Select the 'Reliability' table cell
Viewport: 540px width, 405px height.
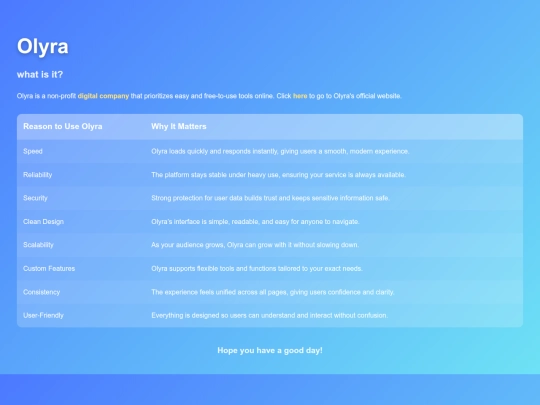81,175
